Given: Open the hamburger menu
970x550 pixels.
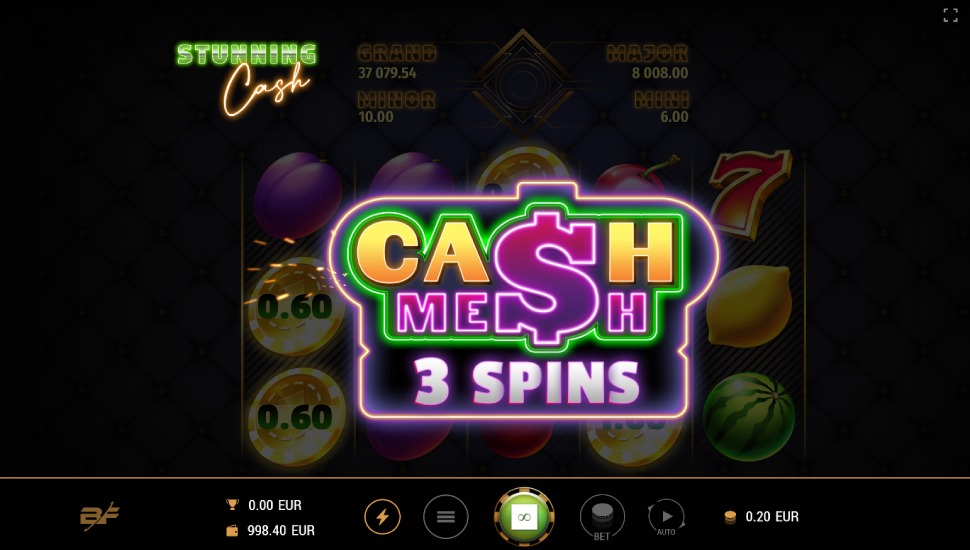Looking at the screenshot, I should 445,517.
